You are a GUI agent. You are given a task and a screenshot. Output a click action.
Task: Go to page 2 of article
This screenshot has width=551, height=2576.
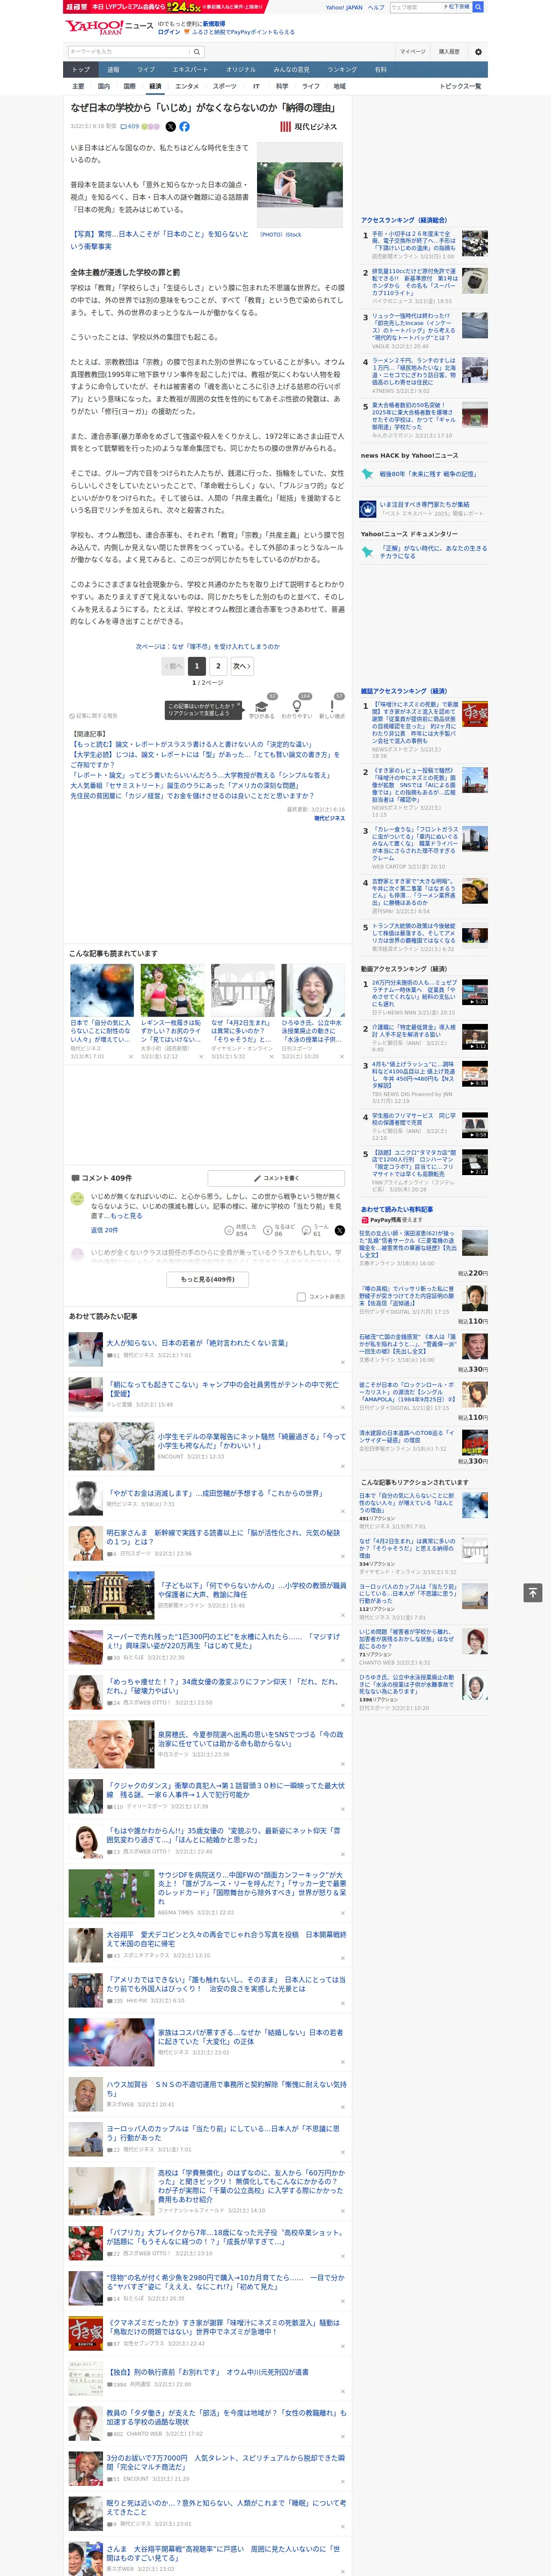click(x=218, y=666)
